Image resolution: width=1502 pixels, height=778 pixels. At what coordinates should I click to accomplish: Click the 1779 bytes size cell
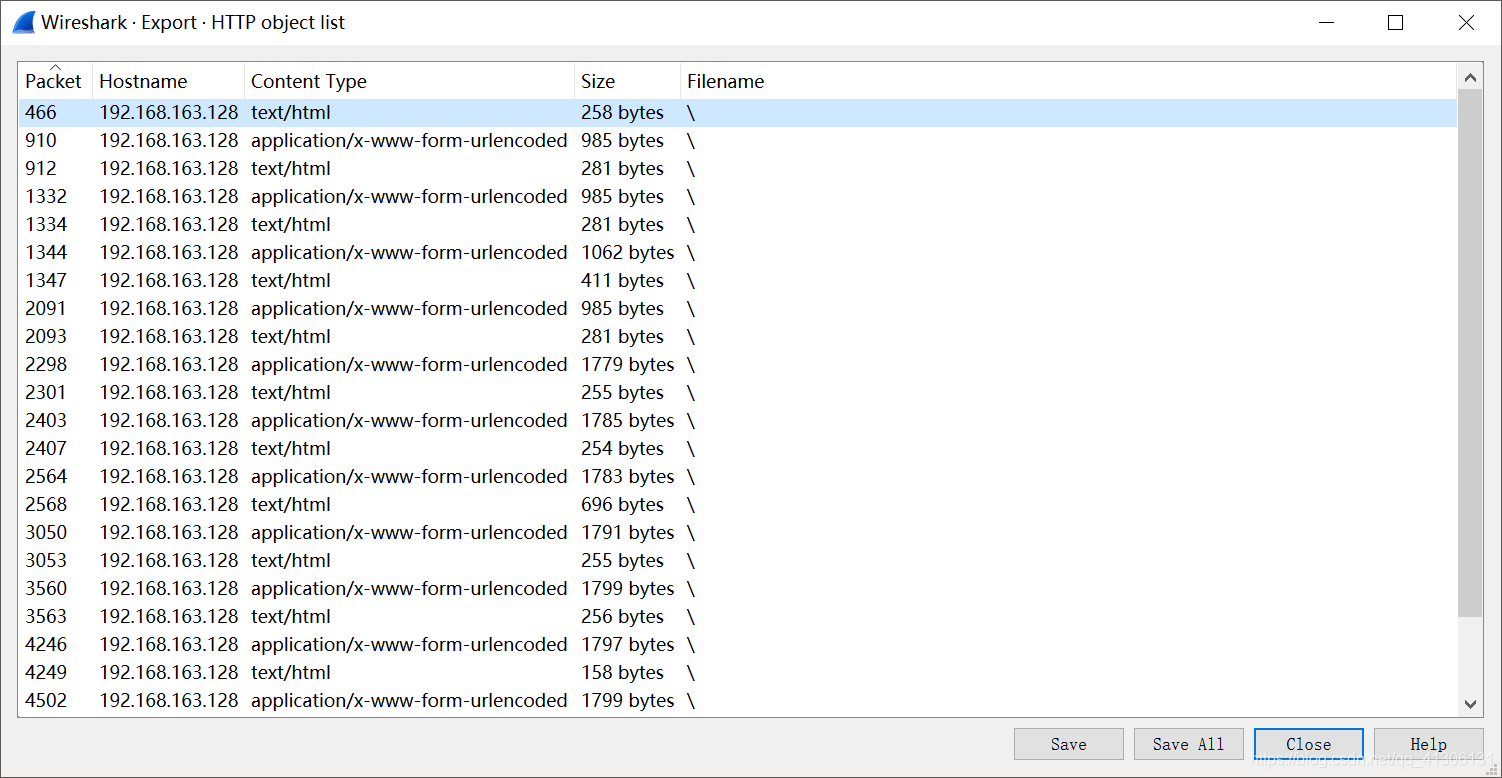coord(628,365)
